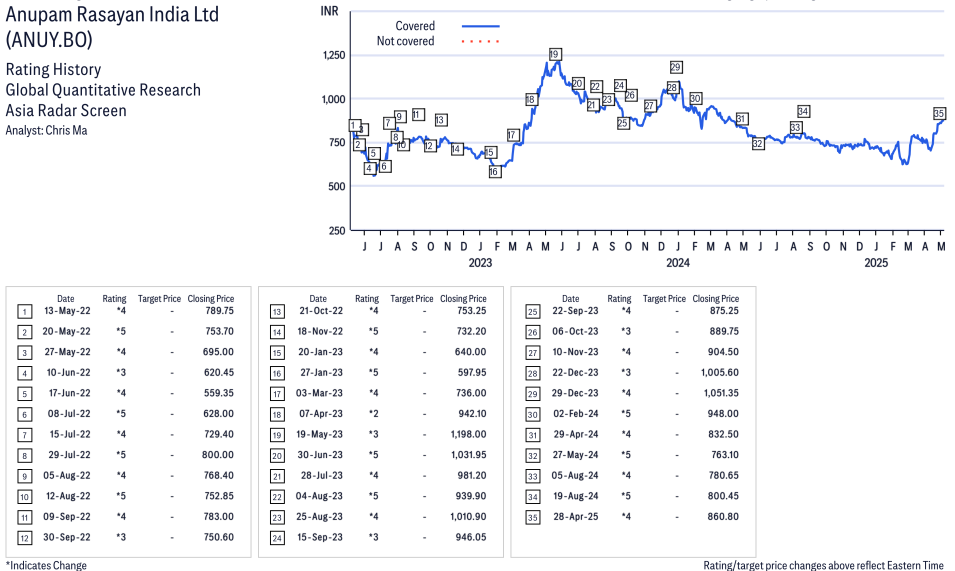Select chart marker 13 on the graph

[441, 120]
